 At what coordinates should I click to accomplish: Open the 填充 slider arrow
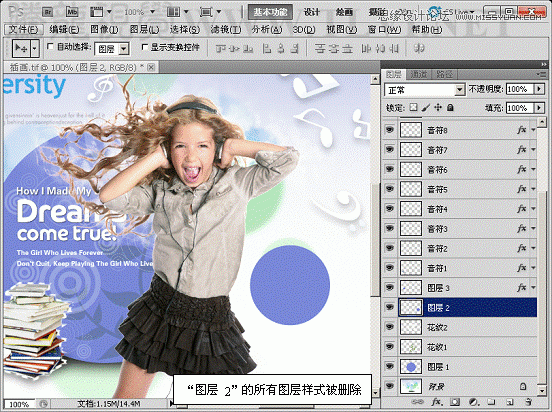539,108
